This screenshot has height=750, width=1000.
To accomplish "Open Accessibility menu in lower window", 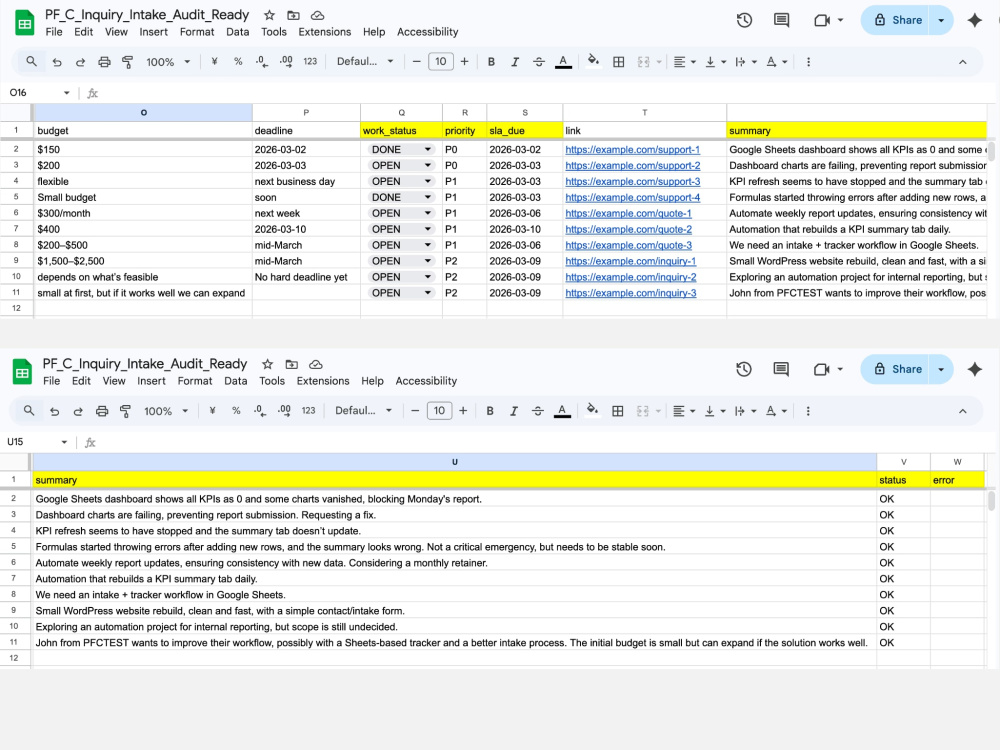I will [426, 381].
